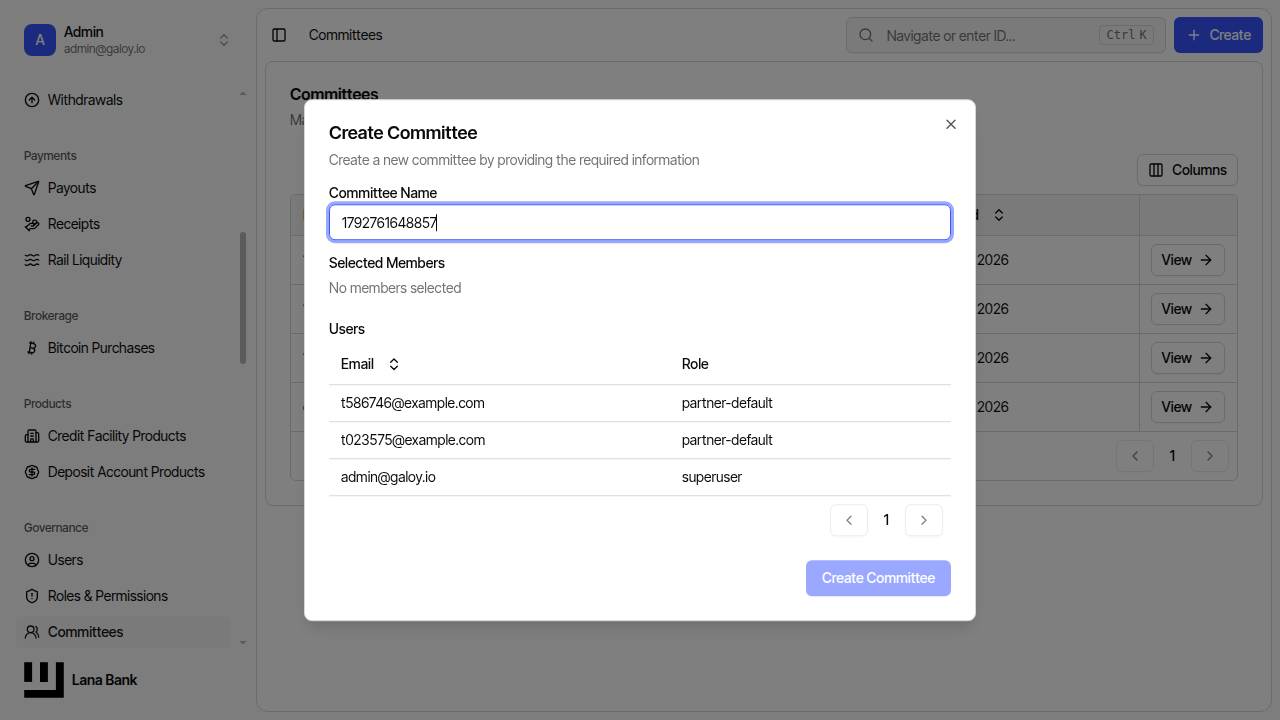Click View button in last committee row

pos(1187,407)
